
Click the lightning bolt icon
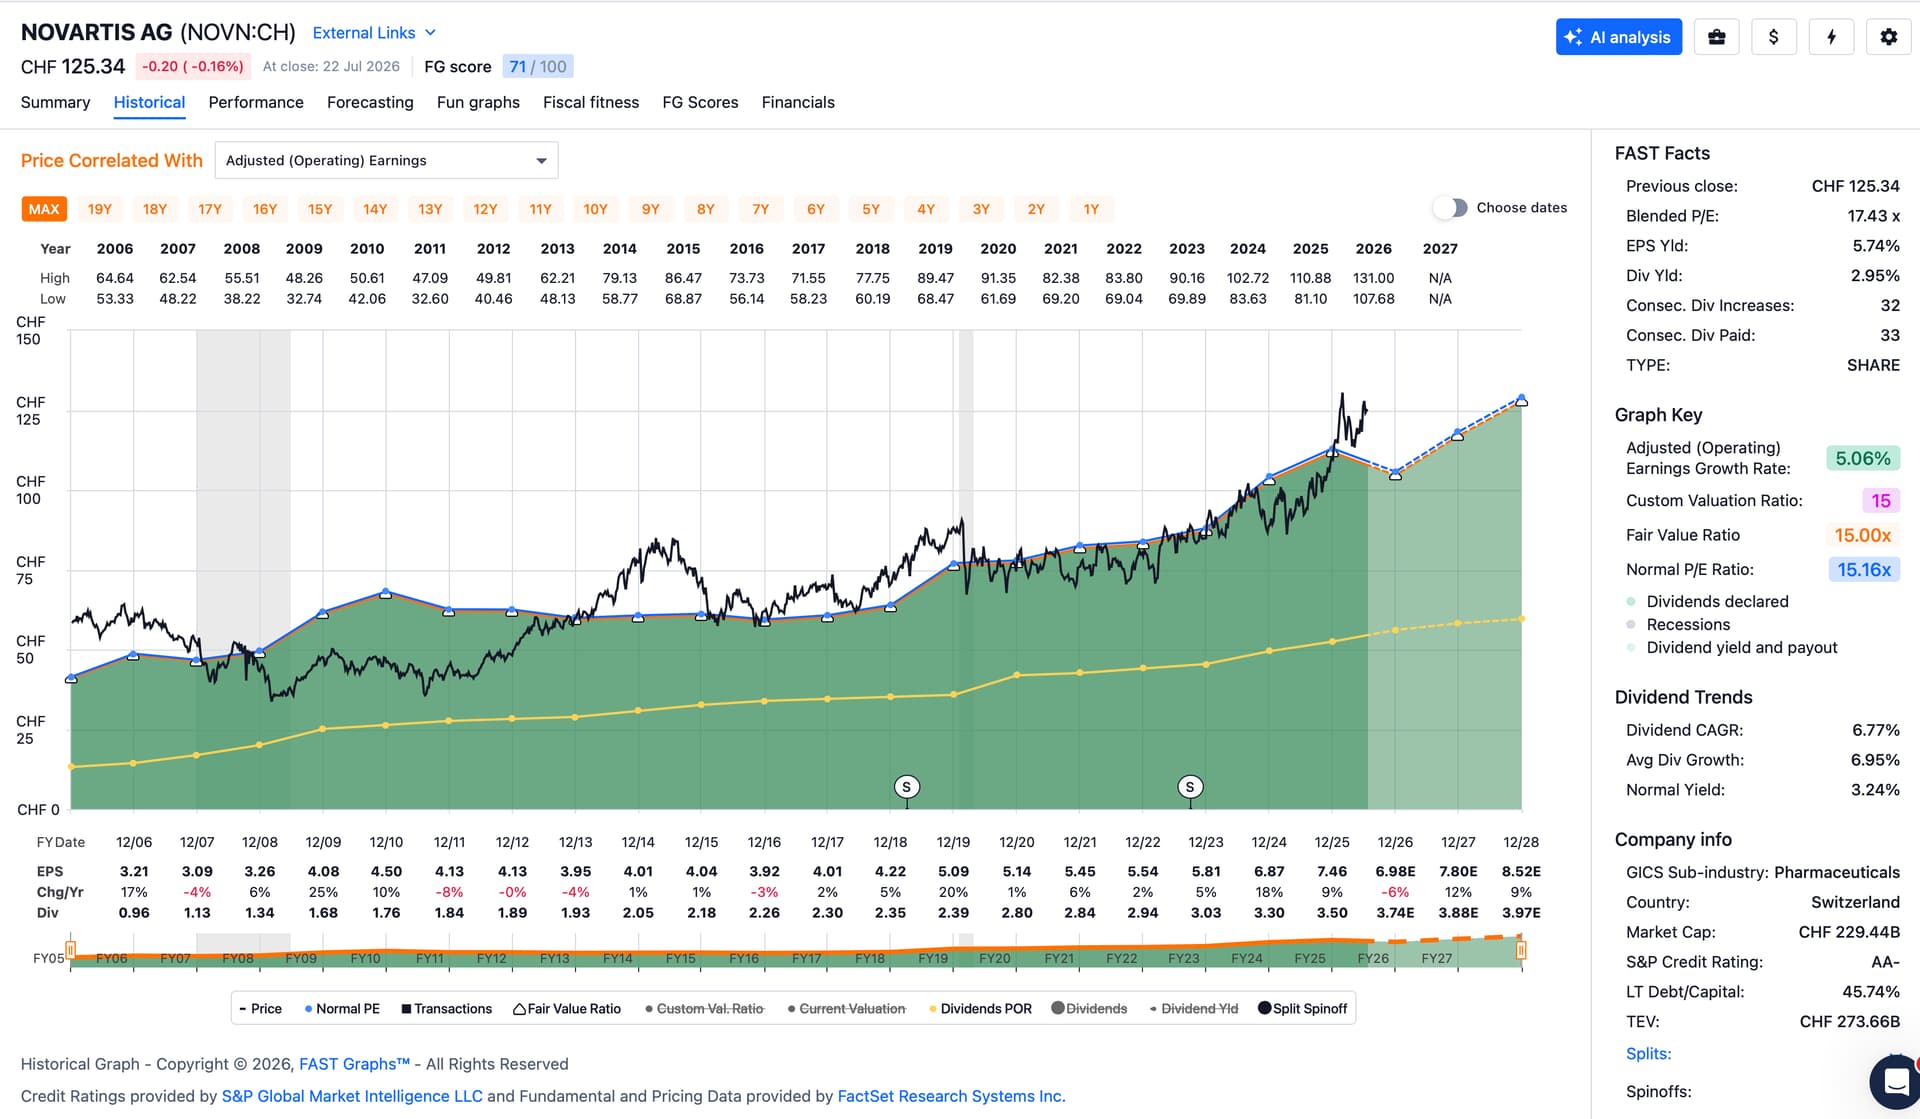coord(1831,37)
